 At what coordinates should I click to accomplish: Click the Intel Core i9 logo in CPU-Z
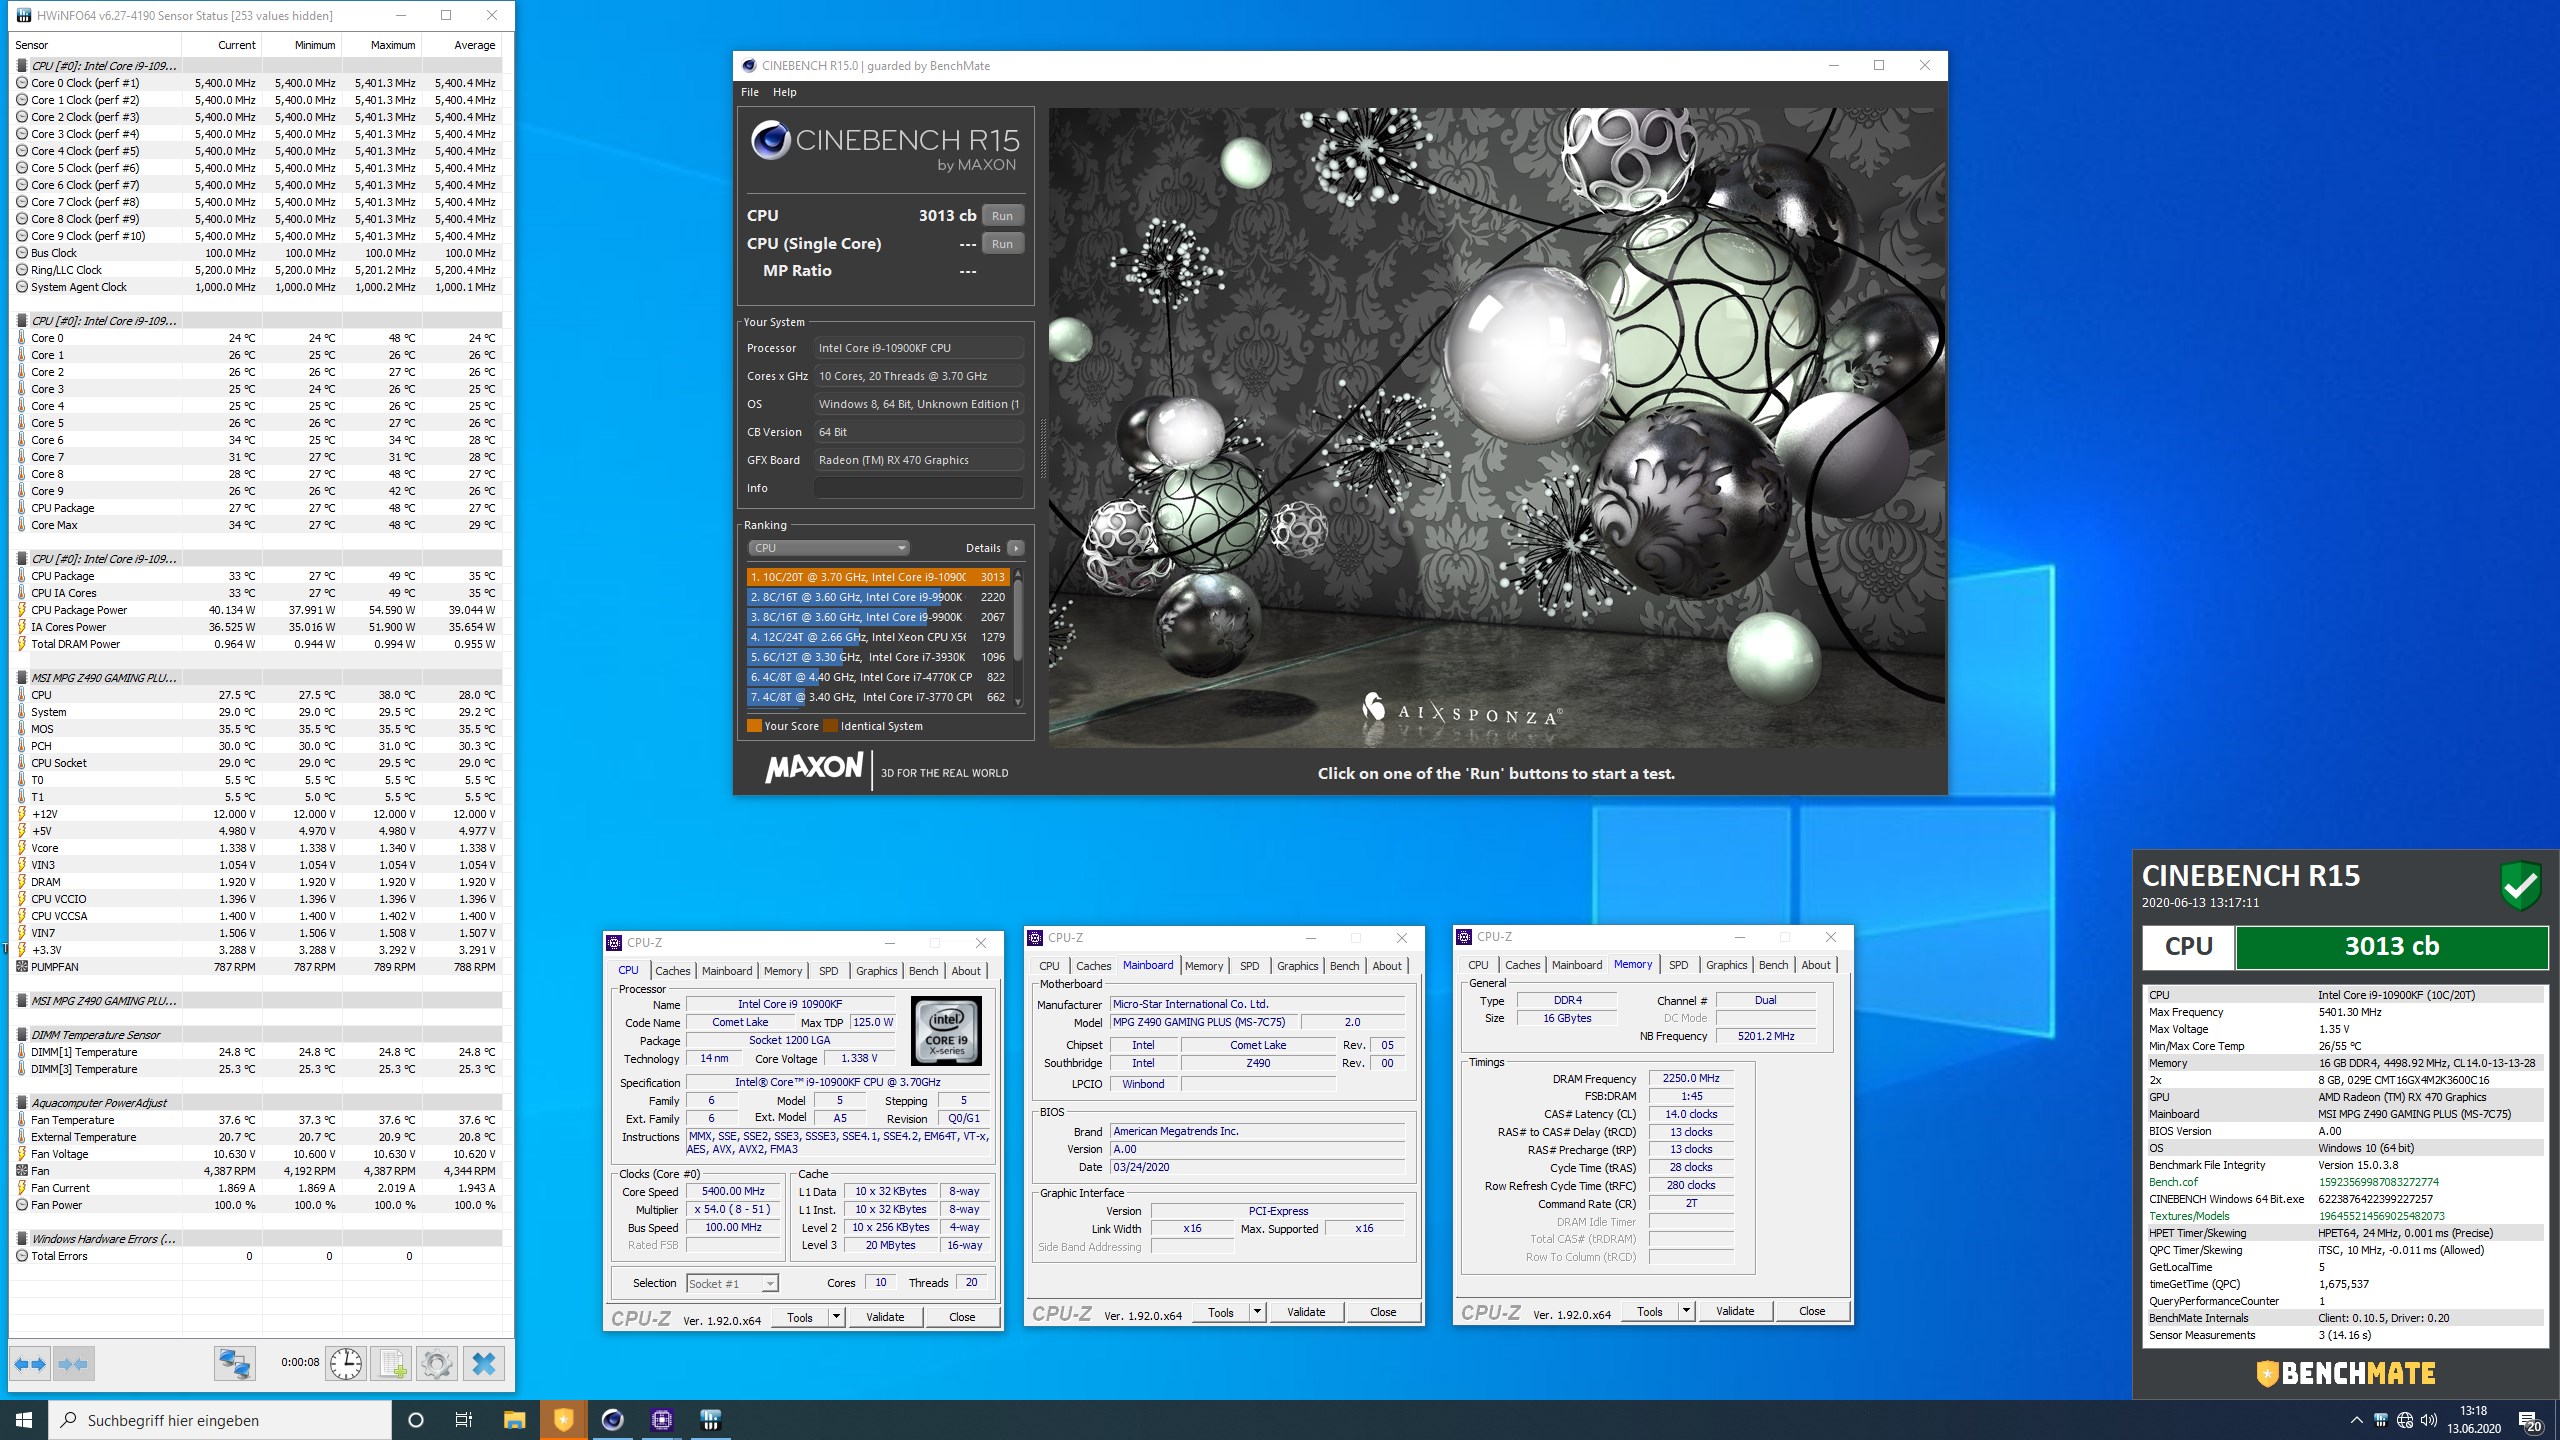946,1030
